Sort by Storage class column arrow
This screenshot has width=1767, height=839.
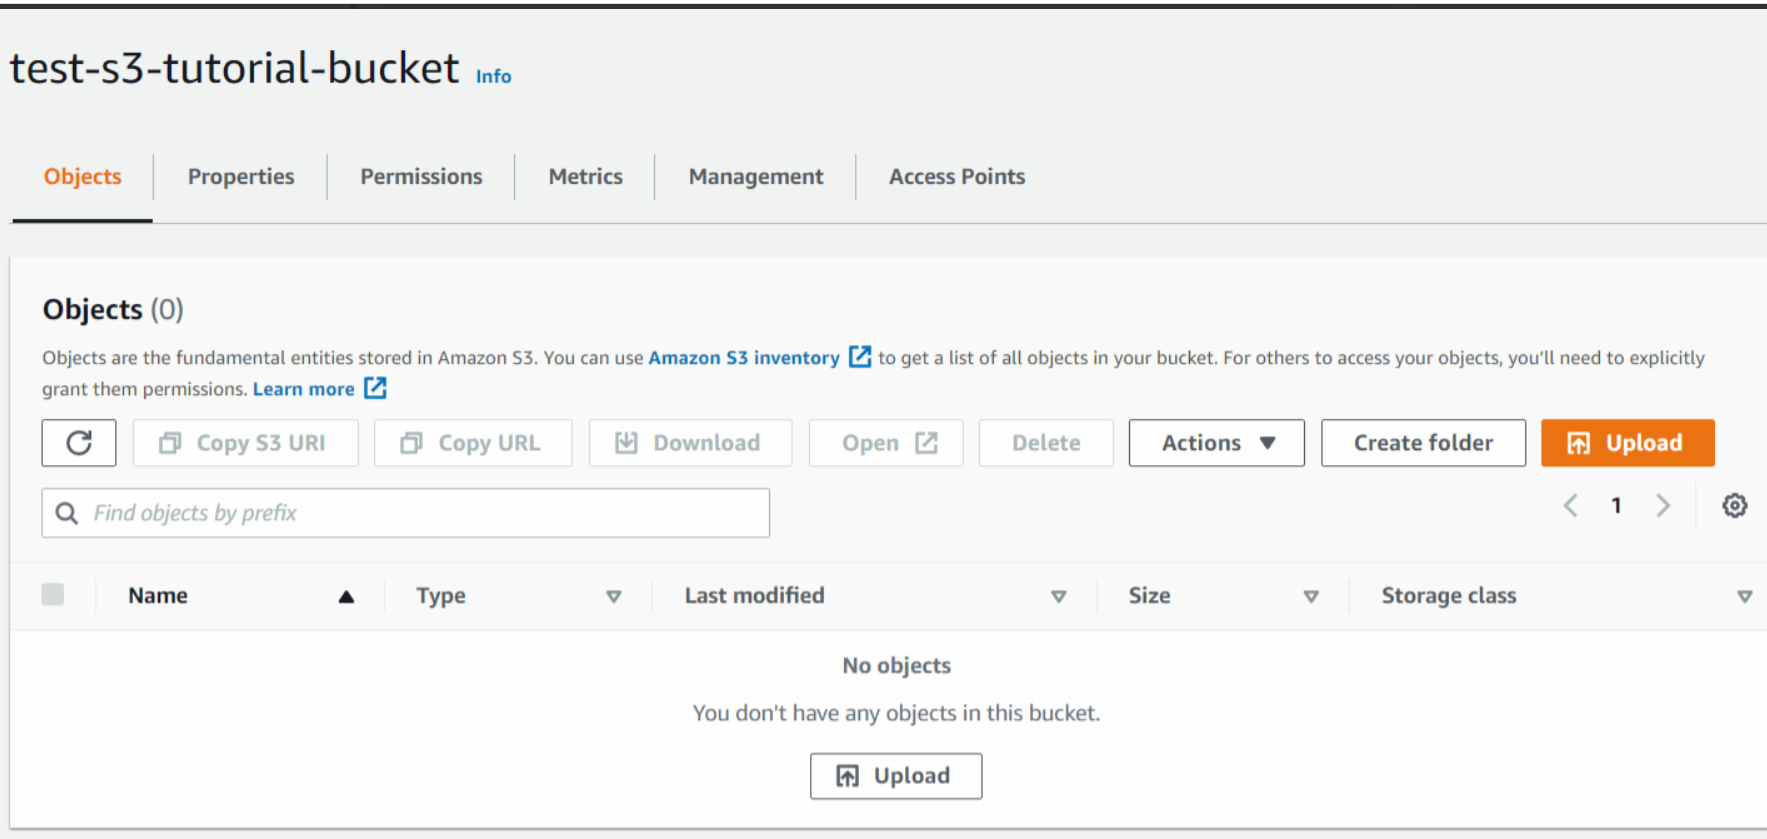click(1745, 597)
